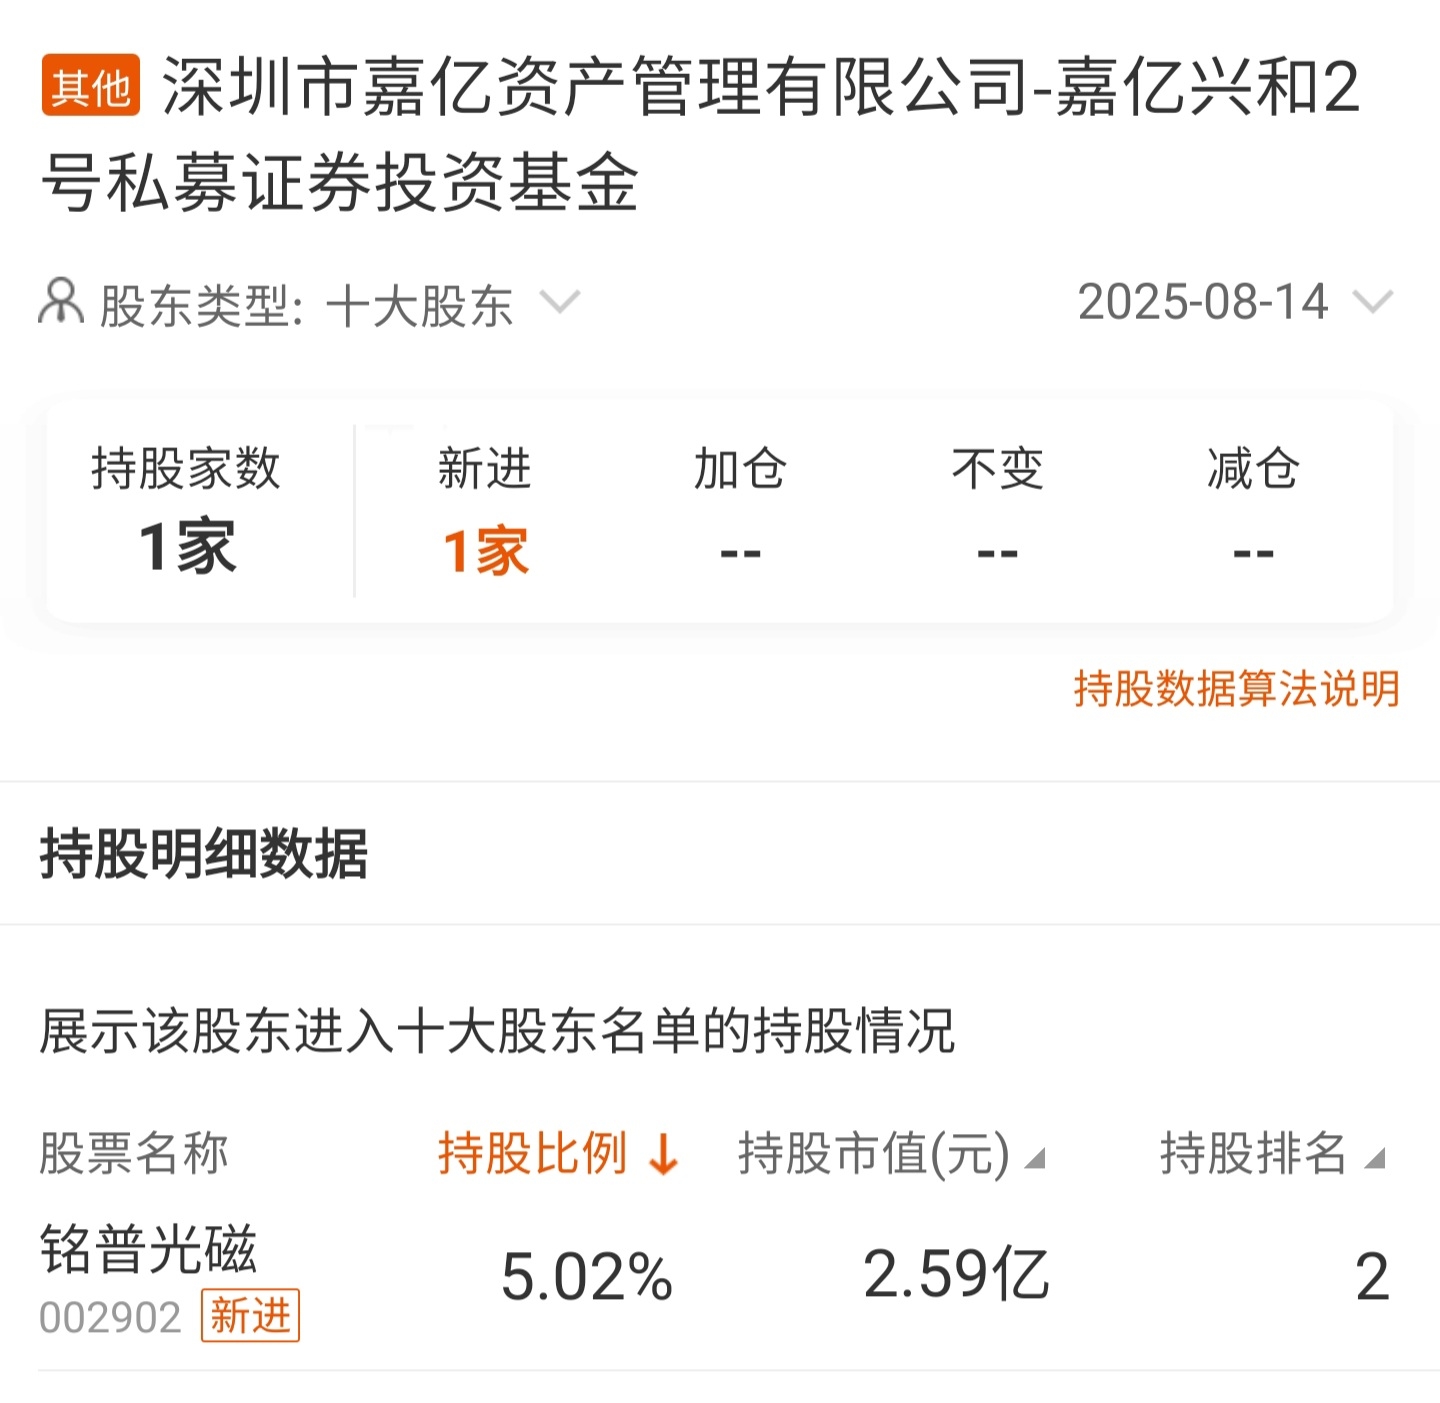Tap the 持股家数 1家 summary
This screenshot has width=1440, height=1403.
[x=186, y=511]
